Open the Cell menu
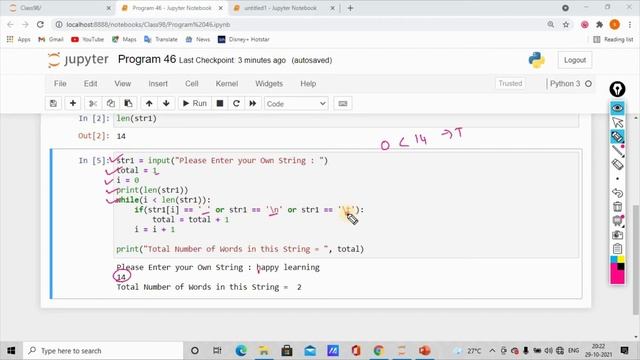Image resolution: width=640 pixels, height=360 pixels. click(191, 84)
